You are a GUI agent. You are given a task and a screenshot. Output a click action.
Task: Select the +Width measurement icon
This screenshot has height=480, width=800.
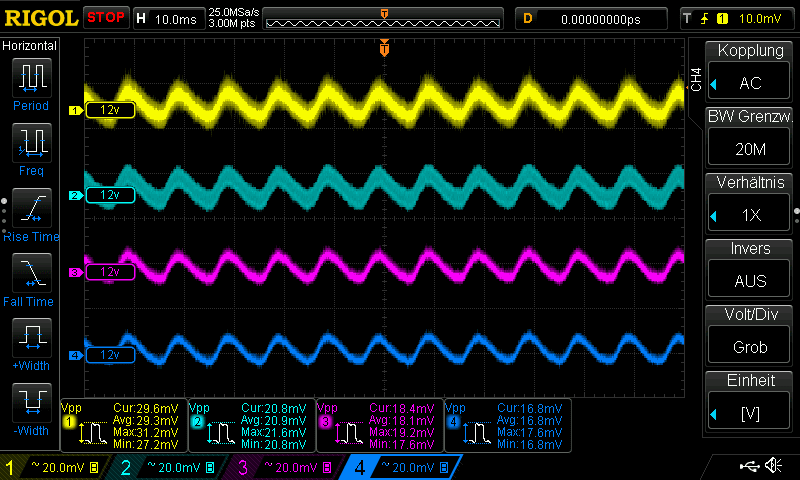pyautogui.click(x=32, y=337)
